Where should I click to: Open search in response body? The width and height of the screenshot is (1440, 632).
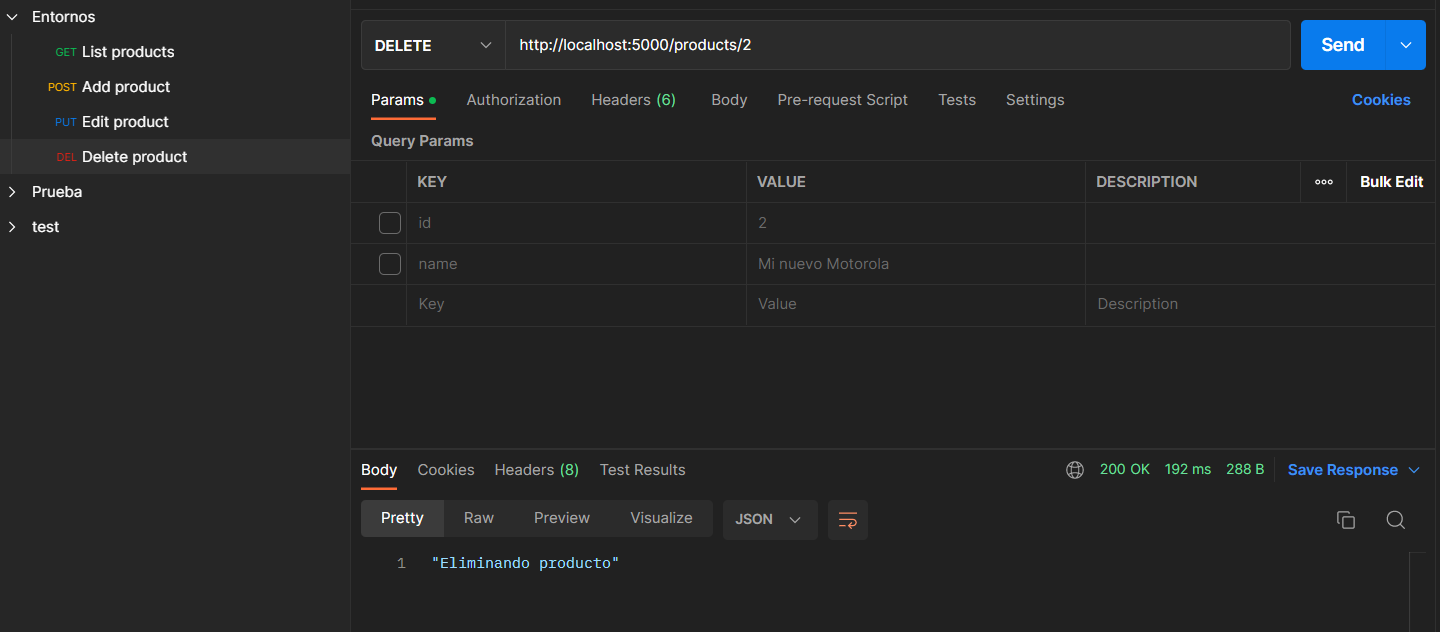(1396, 520)
